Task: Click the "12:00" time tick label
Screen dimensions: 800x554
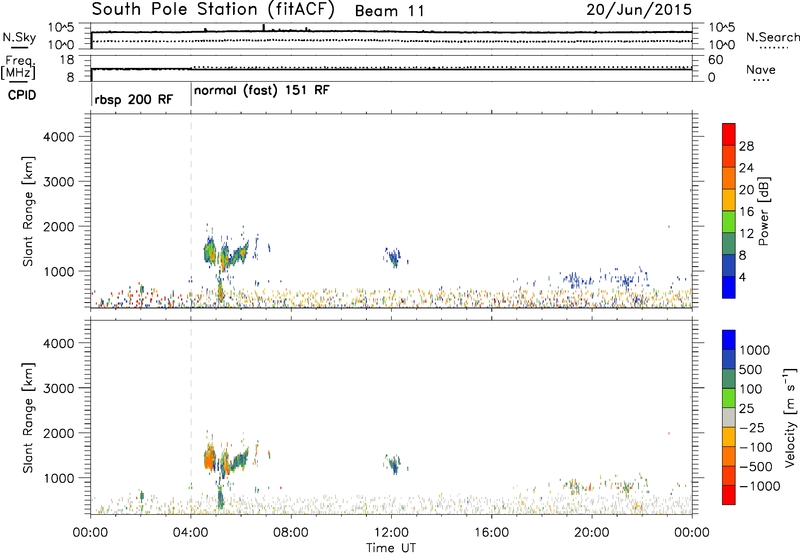Action: (x=391, y=533)
